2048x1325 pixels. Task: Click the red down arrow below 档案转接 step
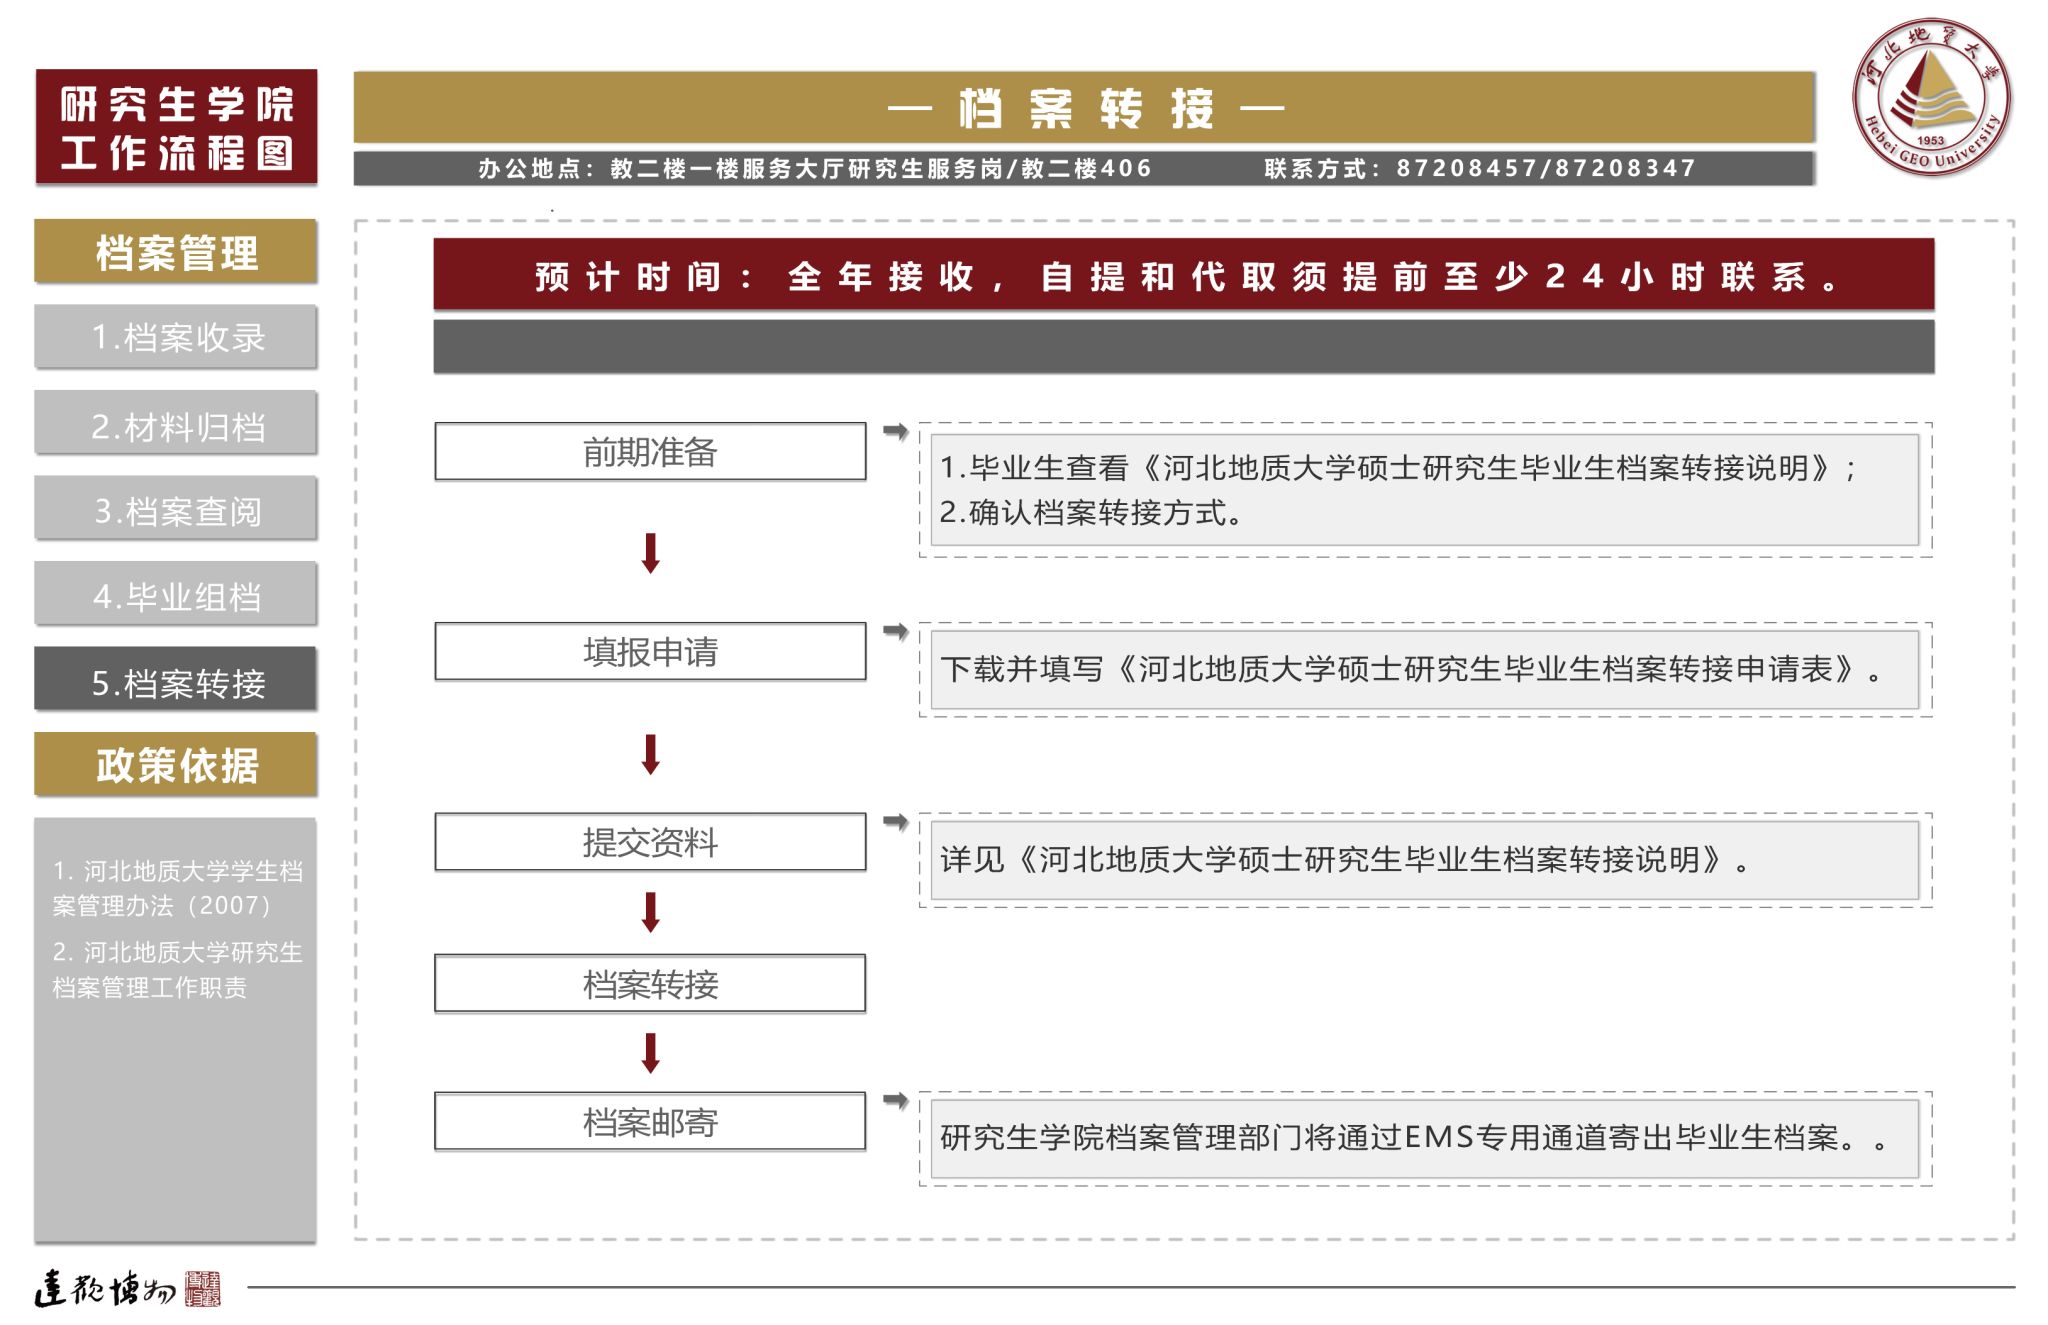pos(650,1053)
